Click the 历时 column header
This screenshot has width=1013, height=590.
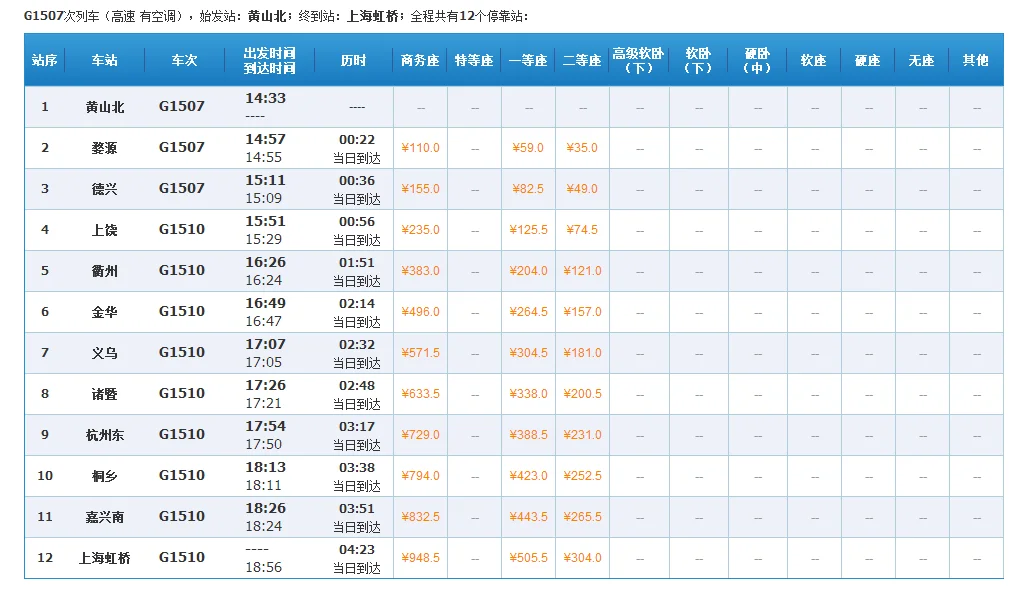pos(356,60)
